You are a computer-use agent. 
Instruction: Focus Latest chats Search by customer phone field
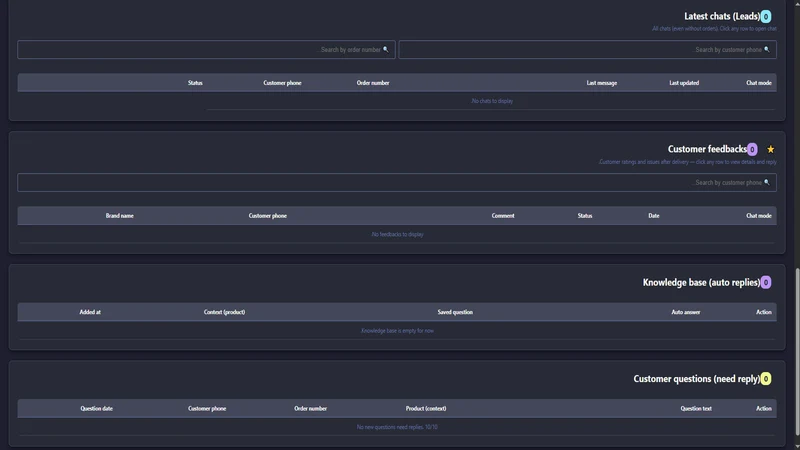[587, 49]
